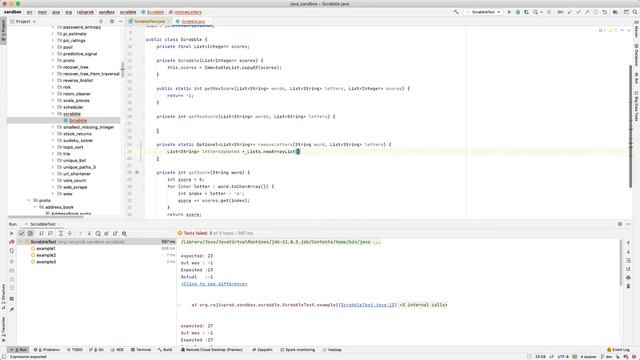Open the Git tool window tab
The height and width of the screenshot is (360, 640).
coord(97,350)
